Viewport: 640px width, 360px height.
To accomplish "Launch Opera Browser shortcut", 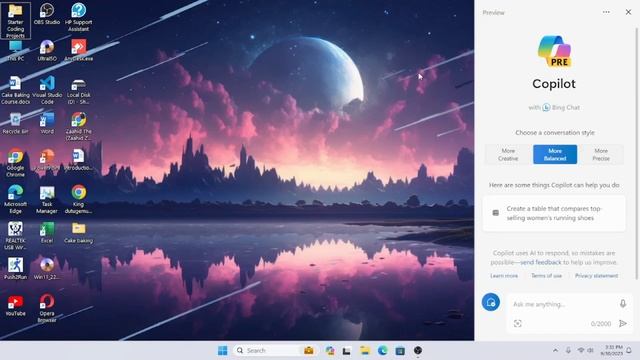I will pyautogui.click(x=47, y=308).
